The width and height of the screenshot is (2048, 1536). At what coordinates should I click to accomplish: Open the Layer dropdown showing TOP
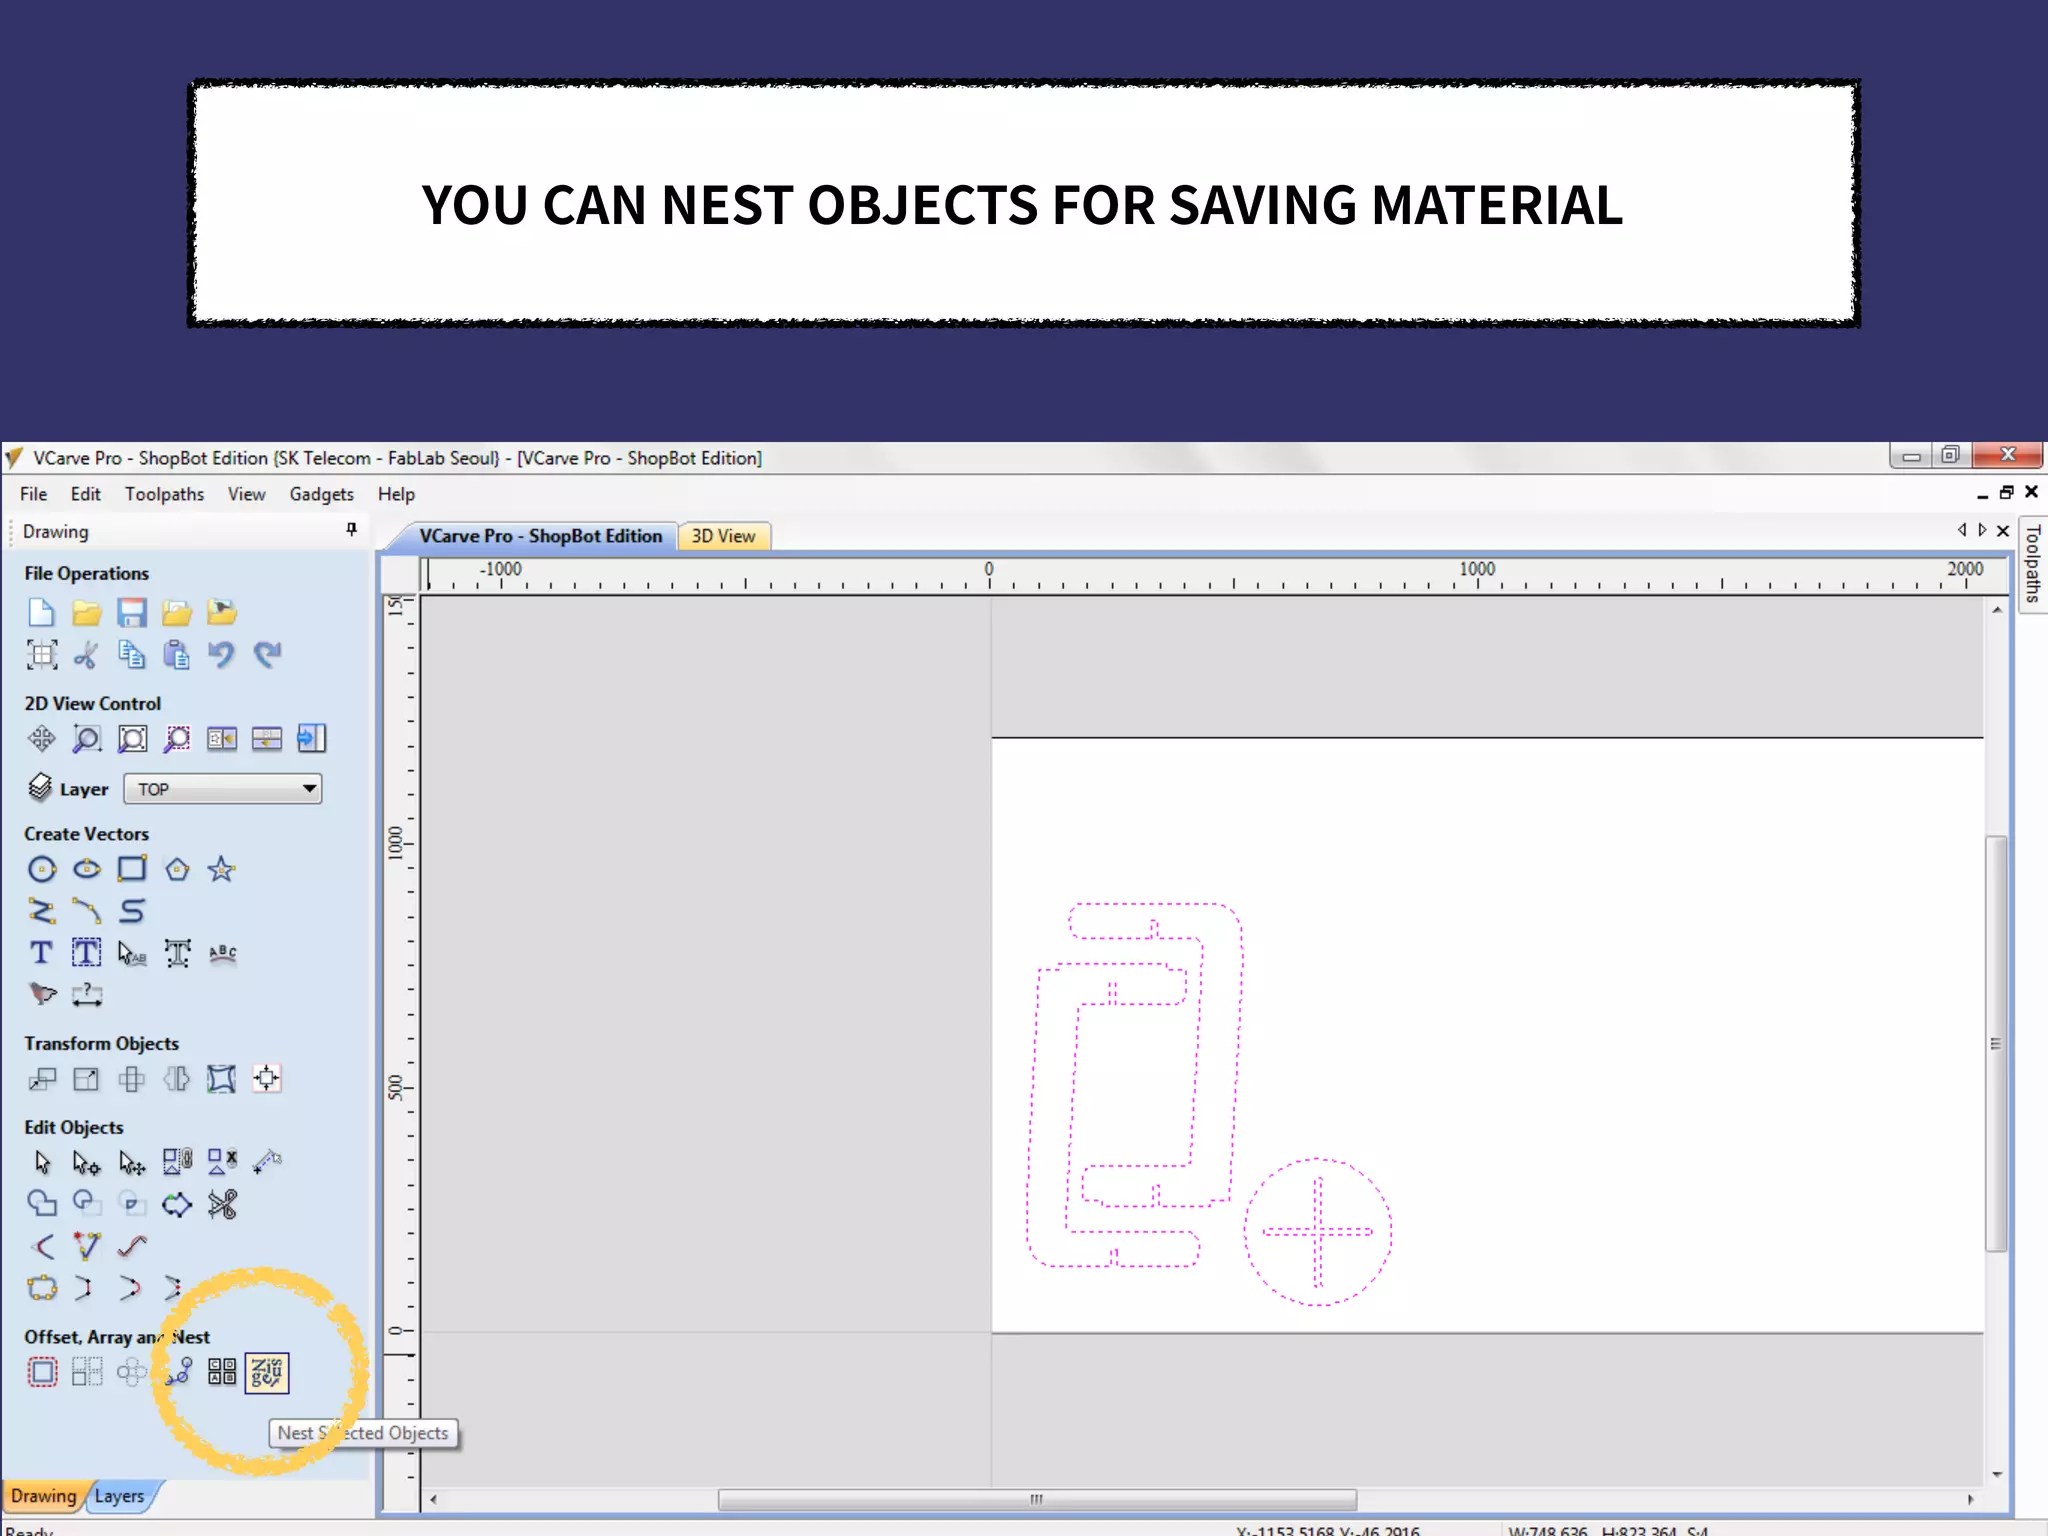tap(222, 789)
